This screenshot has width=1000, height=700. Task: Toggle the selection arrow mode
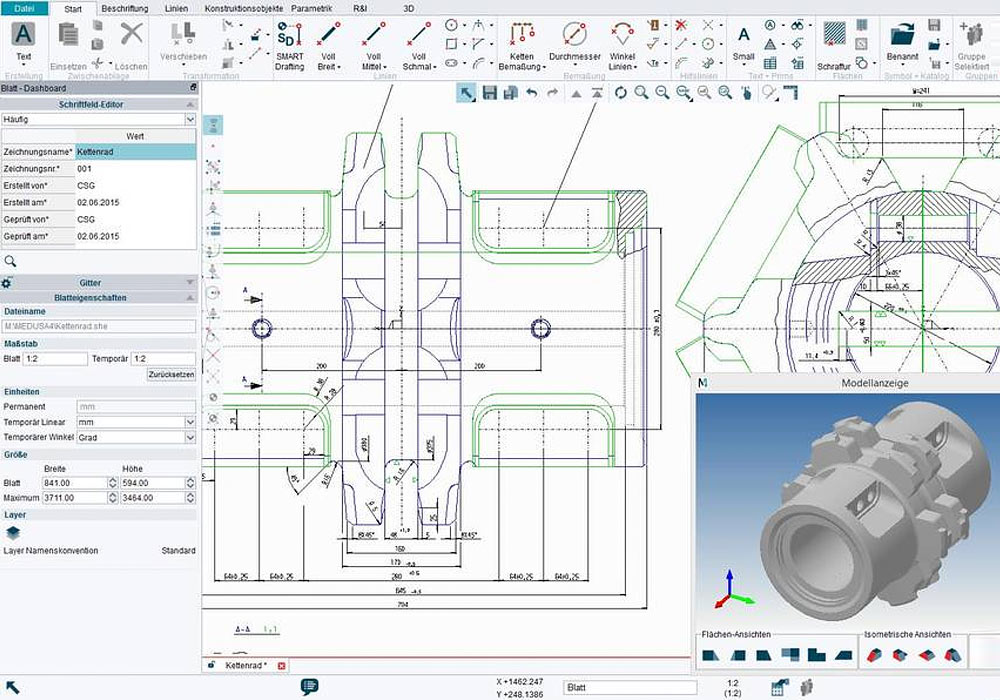[x=465, y=91]
